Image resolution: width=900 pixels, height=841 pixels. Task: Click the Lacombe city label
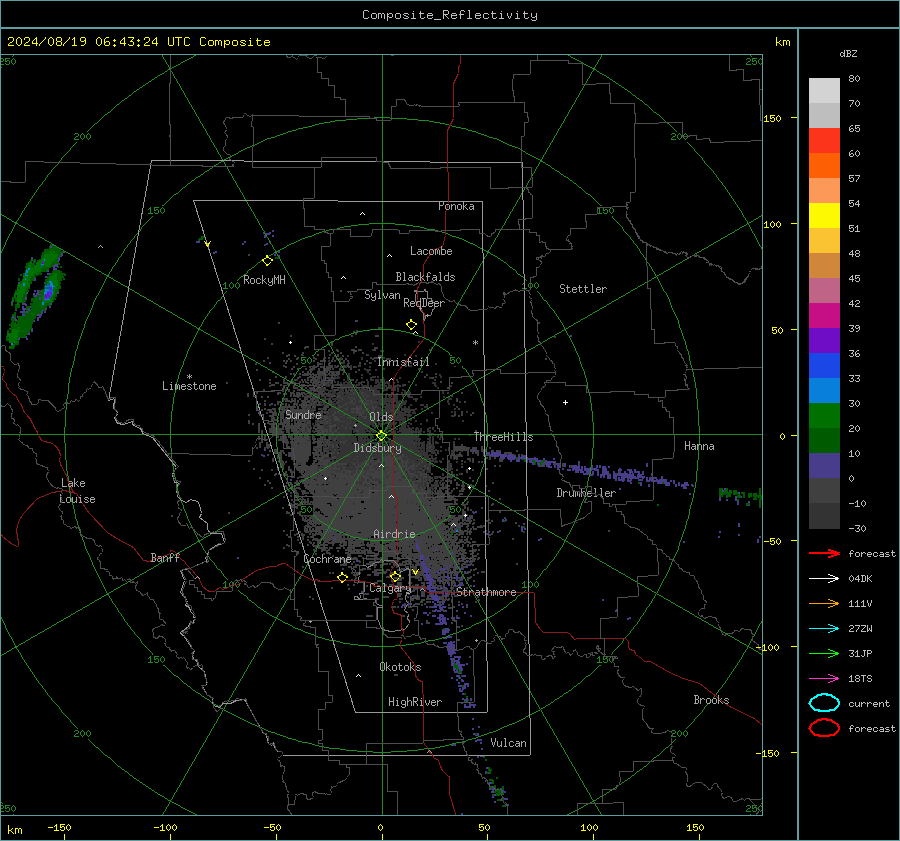pyautogui.click(x=431, y=251)
